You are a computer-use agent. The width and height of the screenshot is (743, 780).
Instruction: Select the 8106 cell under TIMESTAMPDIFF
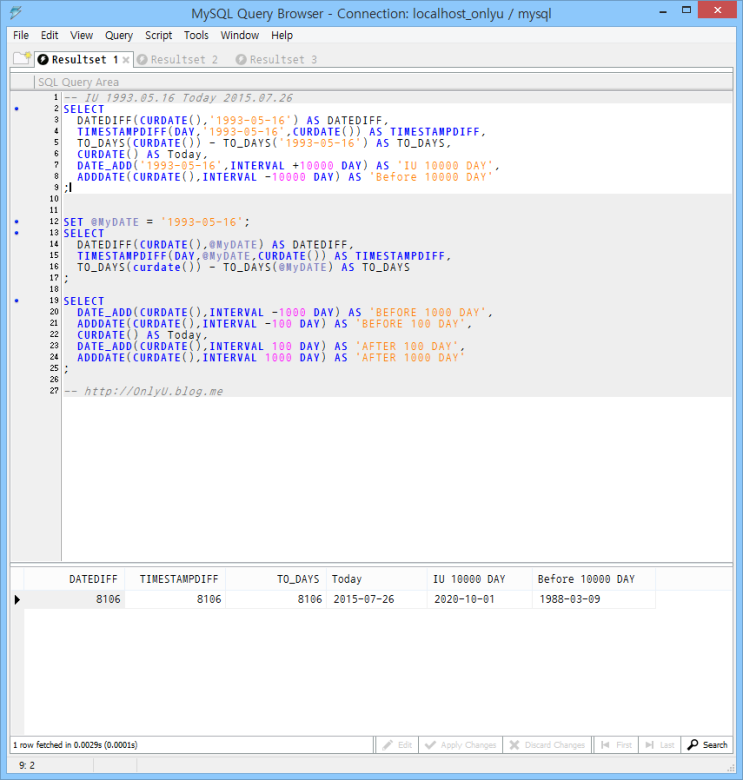[175, 599]
